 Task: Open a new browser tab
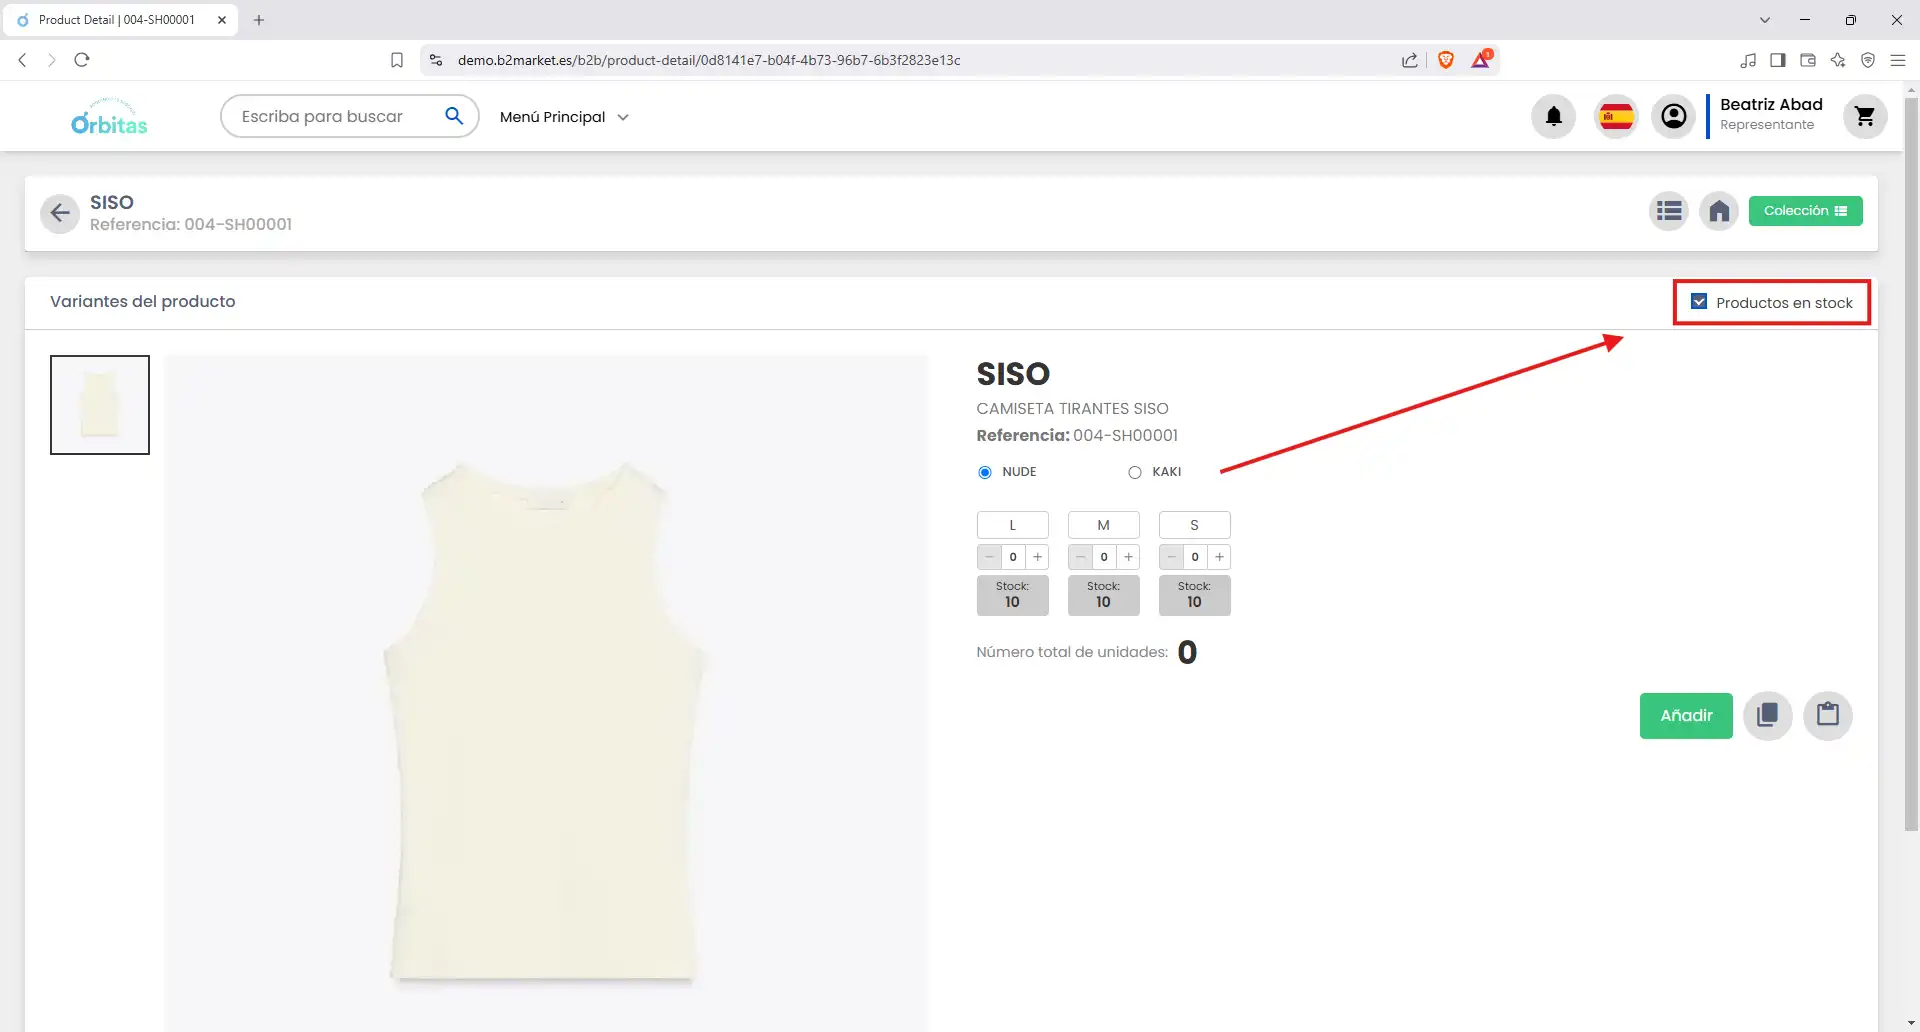[x=259, y=20]
